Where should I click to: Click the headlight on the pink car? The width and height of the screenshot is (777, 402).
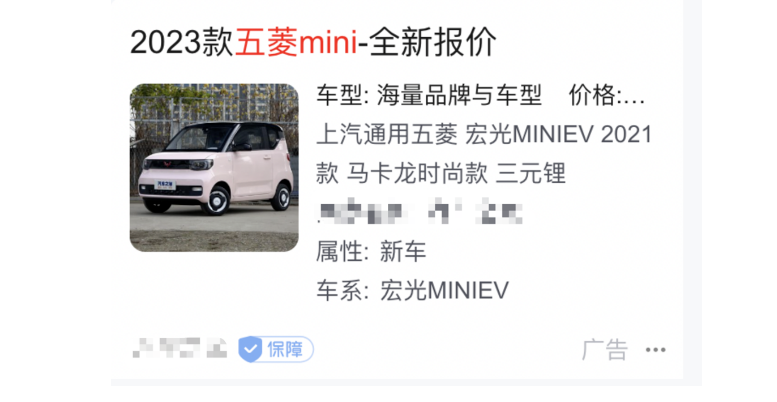point(200,165)
